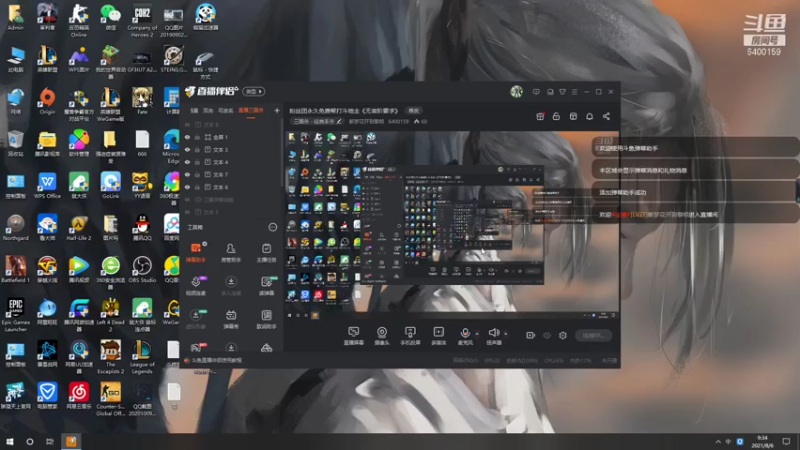Open Company of Heroes 2 shortcut
Image resolution: width=800 pixels, height=450 pixels.
coord(142,21)
